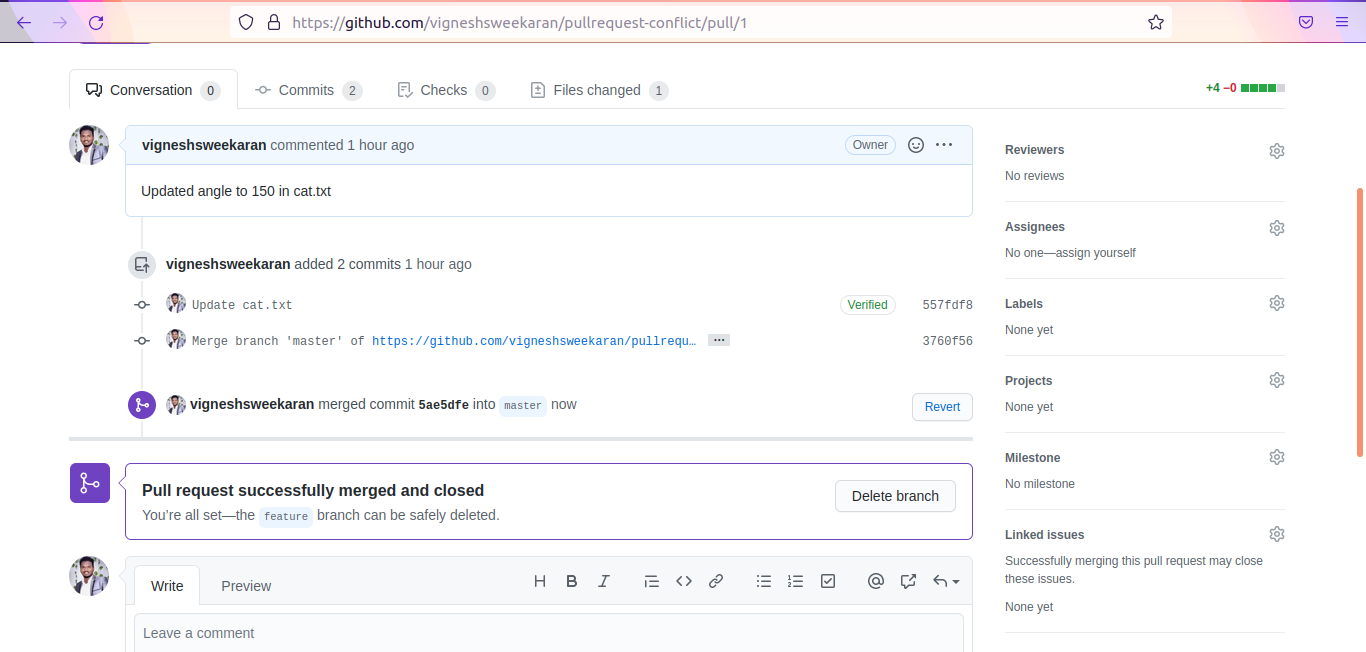Open commit hash 3760f56
Screen dimensions: 1366x652
947,341
